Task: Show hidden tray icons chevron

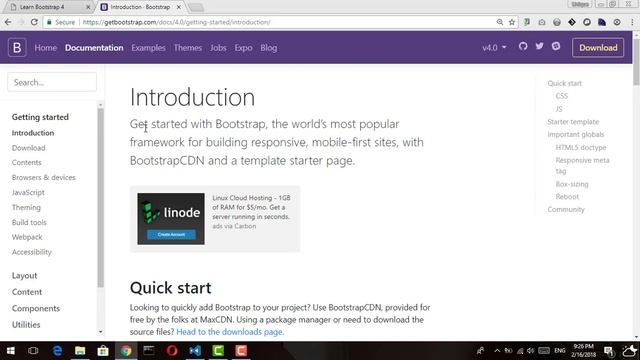Action: tap(497, 351)
